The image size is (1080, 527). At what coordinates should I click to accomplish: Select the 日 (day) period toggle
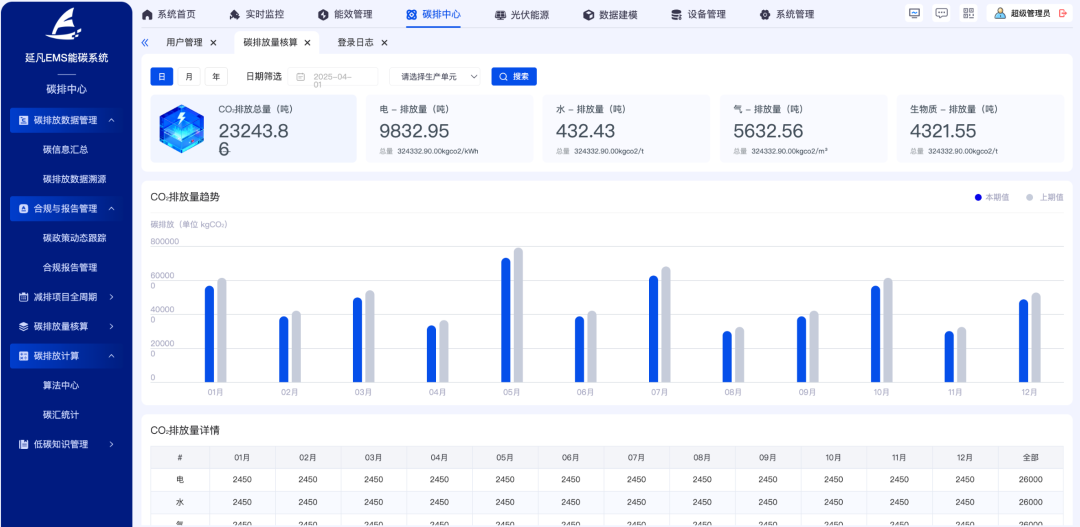coord(162,77)
